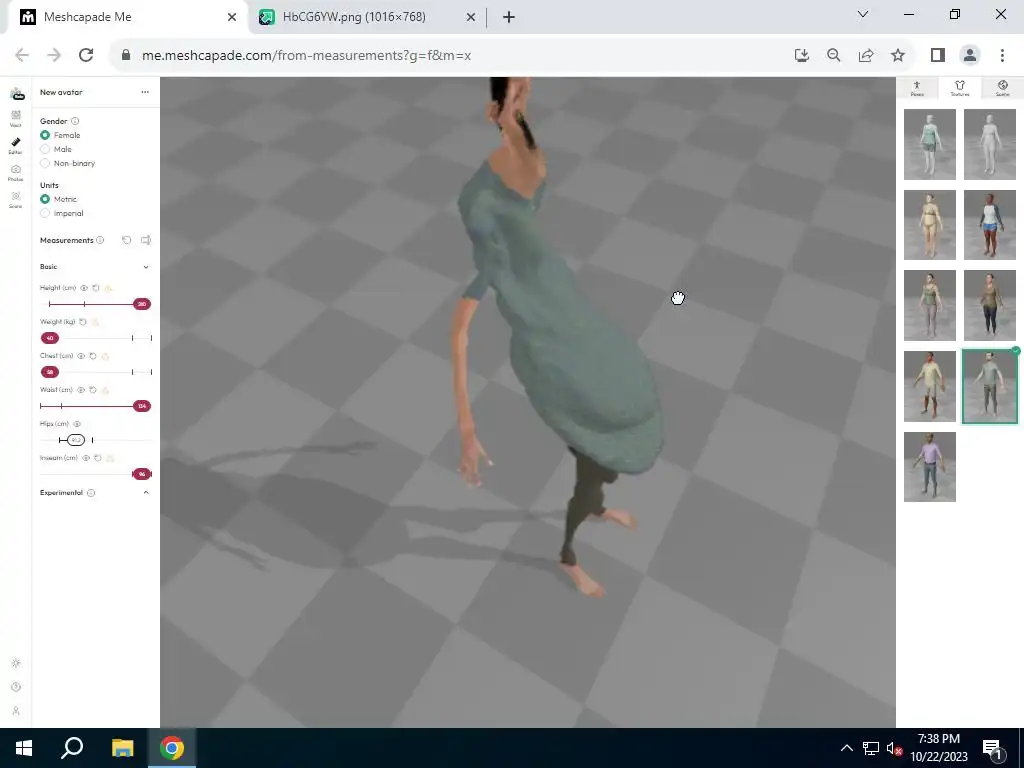The height and width of the screenshot is (768, 1024).
Task: Select the Female gender option
Action: 45,135
